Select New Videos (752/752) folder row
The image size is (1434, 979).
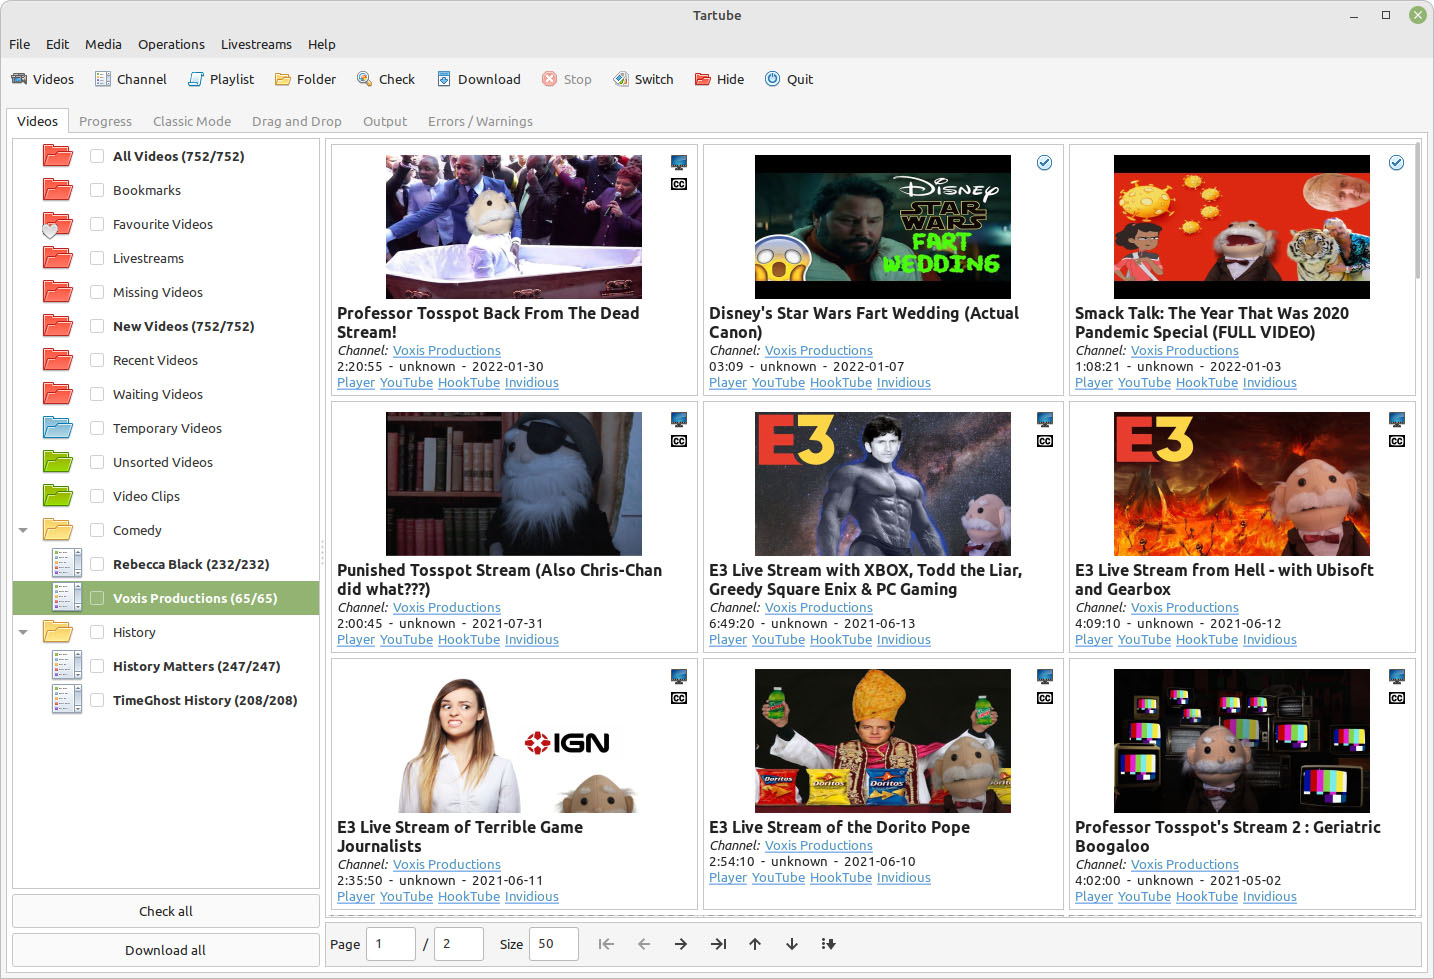(166, 326)
